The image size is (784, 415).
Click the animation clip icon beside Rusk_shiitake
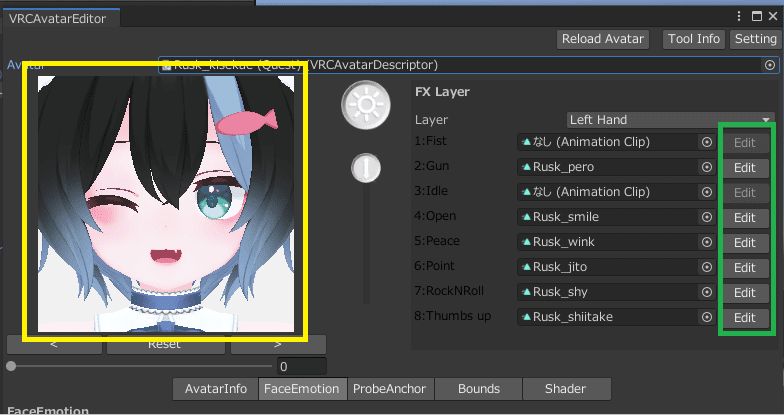[x=526, y=317]
